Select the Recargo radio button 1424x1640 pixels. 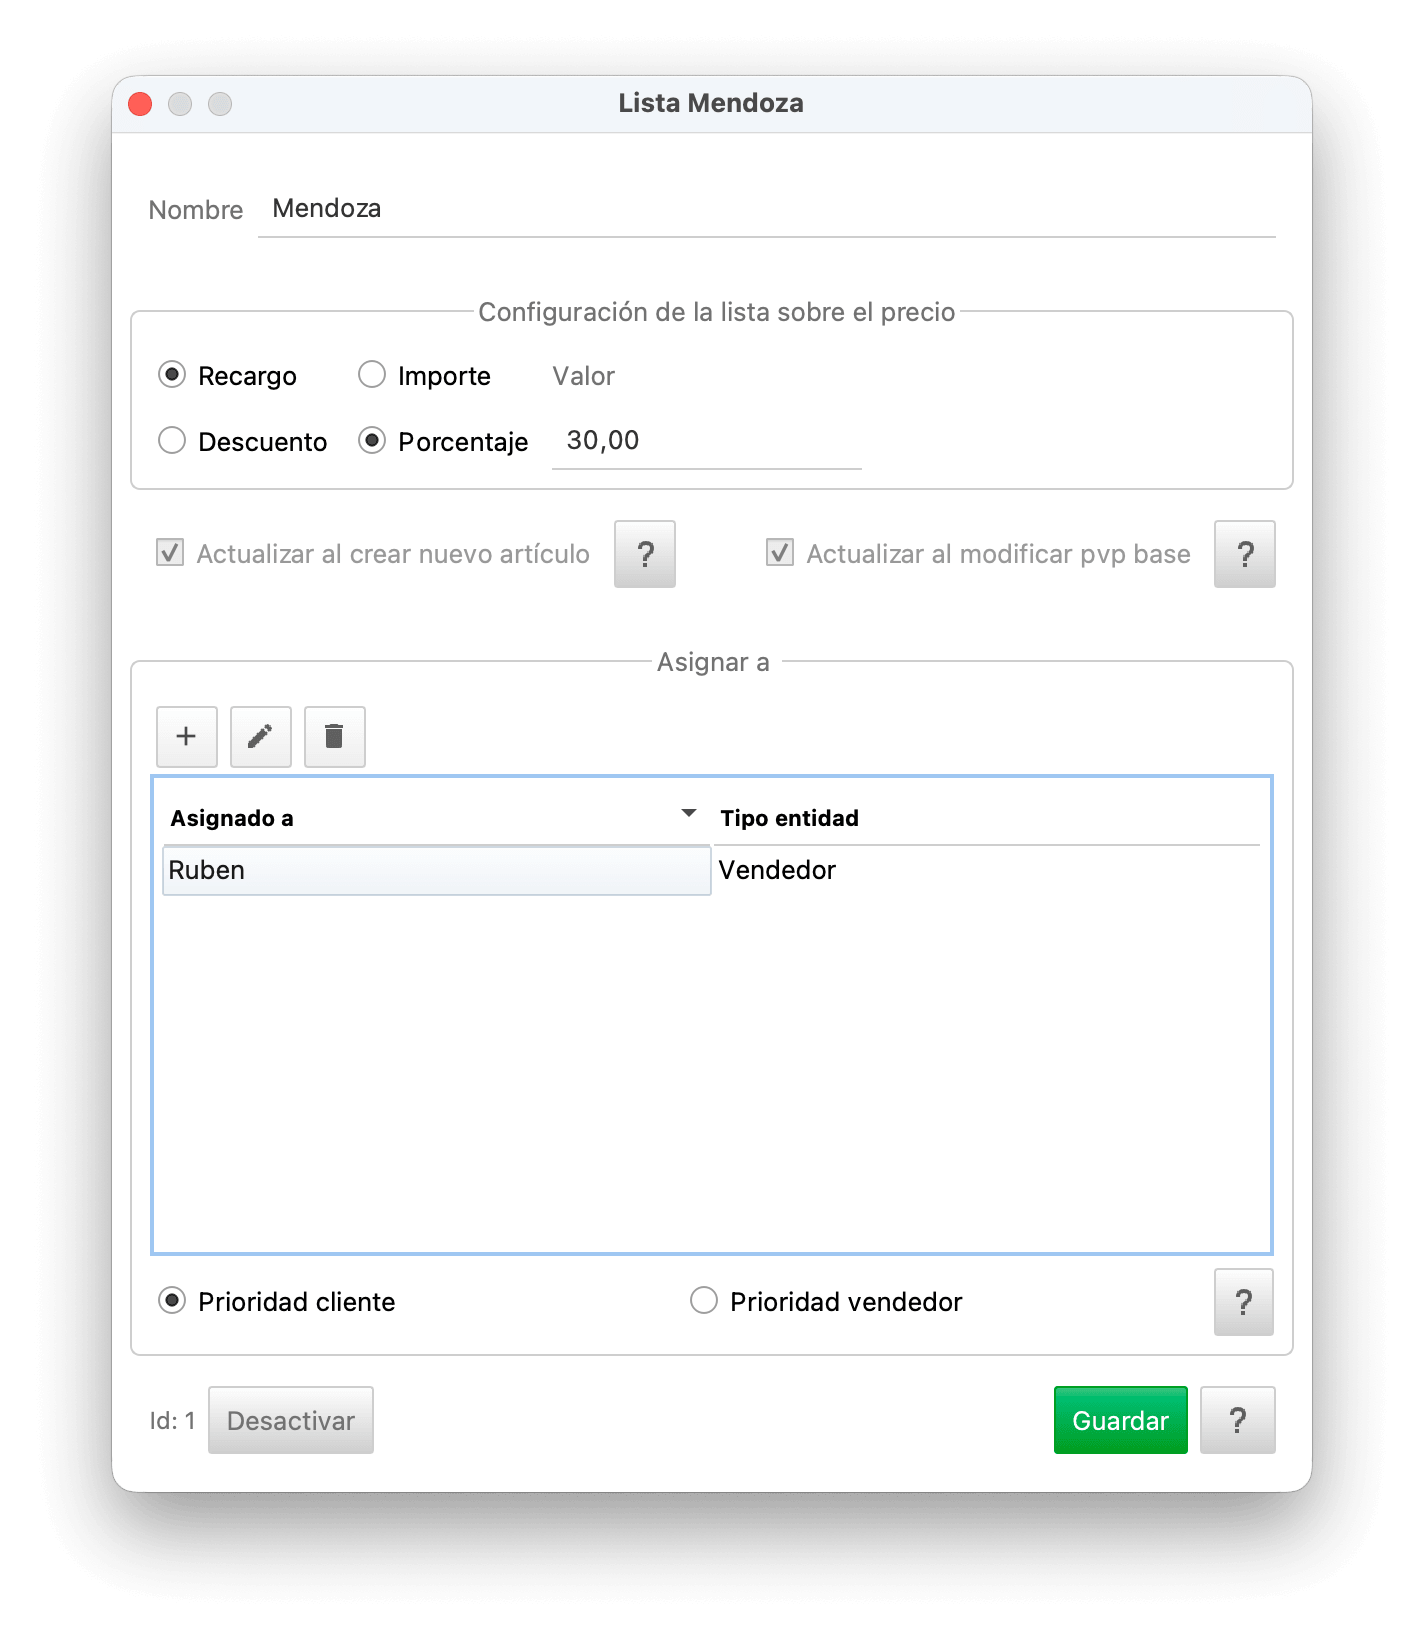pyautogui.click(x=172, y=375)
